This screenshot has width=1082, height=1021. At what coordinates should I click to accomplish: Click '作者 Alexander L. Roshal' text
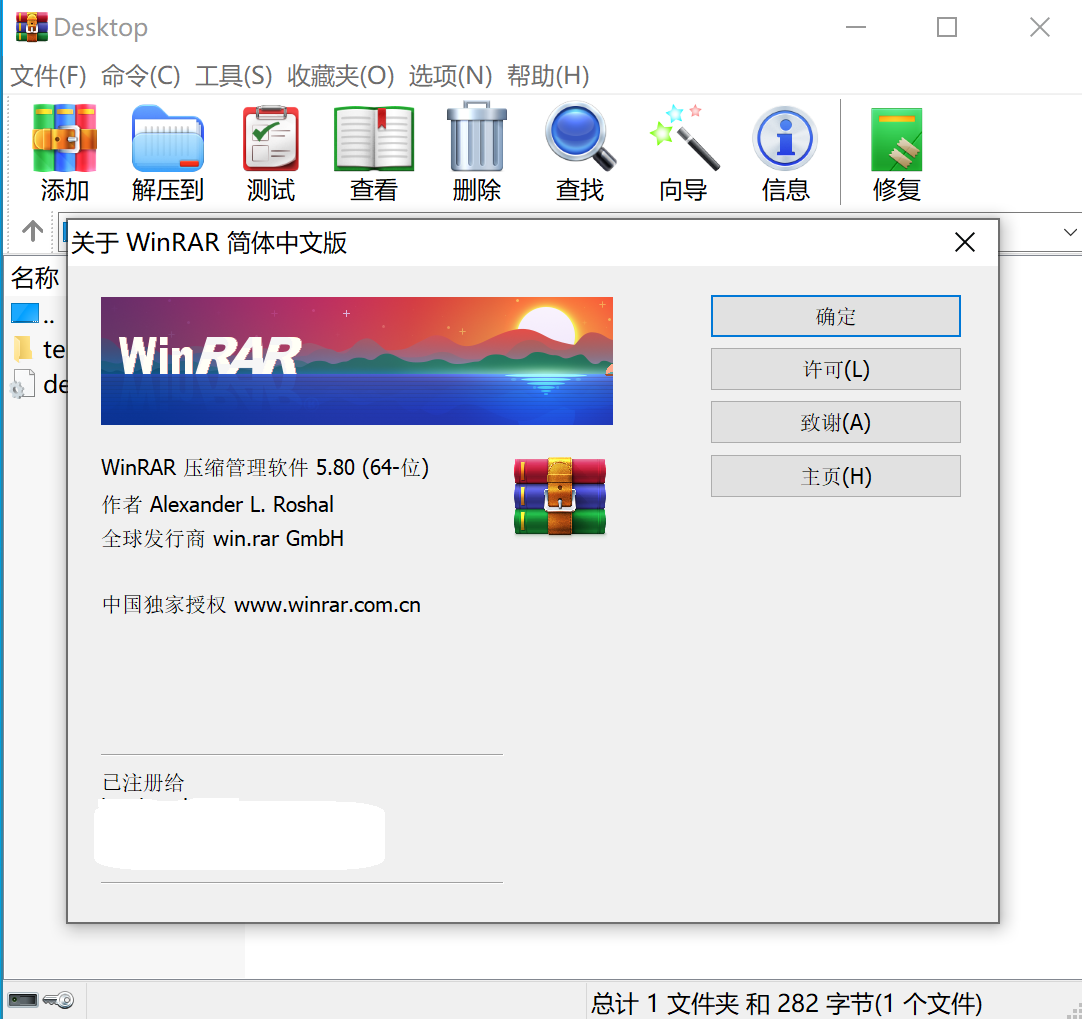tap(217, 504)
